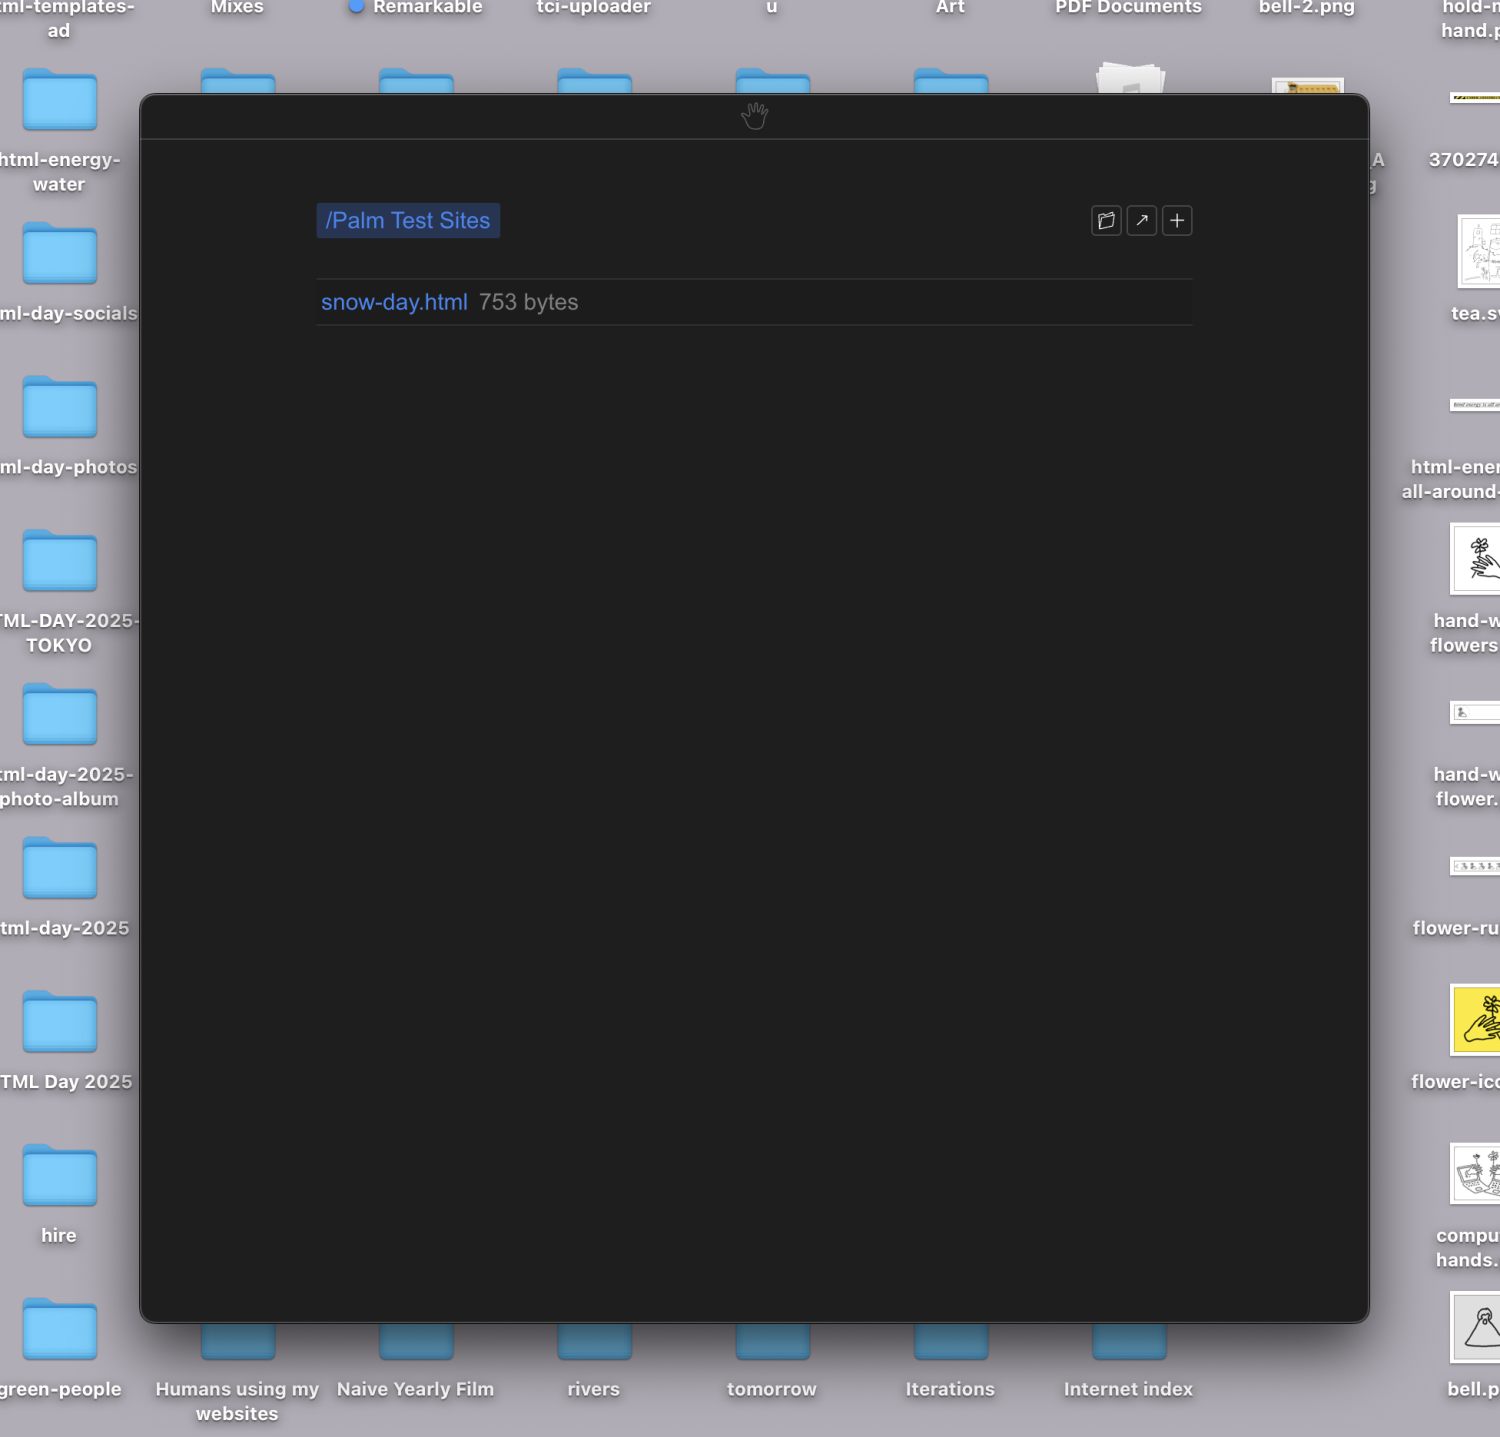Select the html-day-2025-photo-album folder
1500x1437 pixels.
point(60,716)
